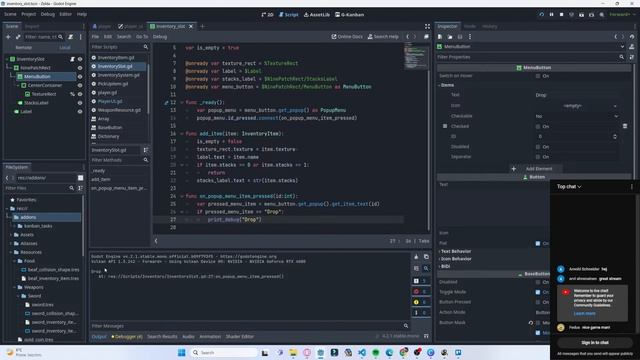
Task: Click the Pause running project icon
Action: [551, 14]
